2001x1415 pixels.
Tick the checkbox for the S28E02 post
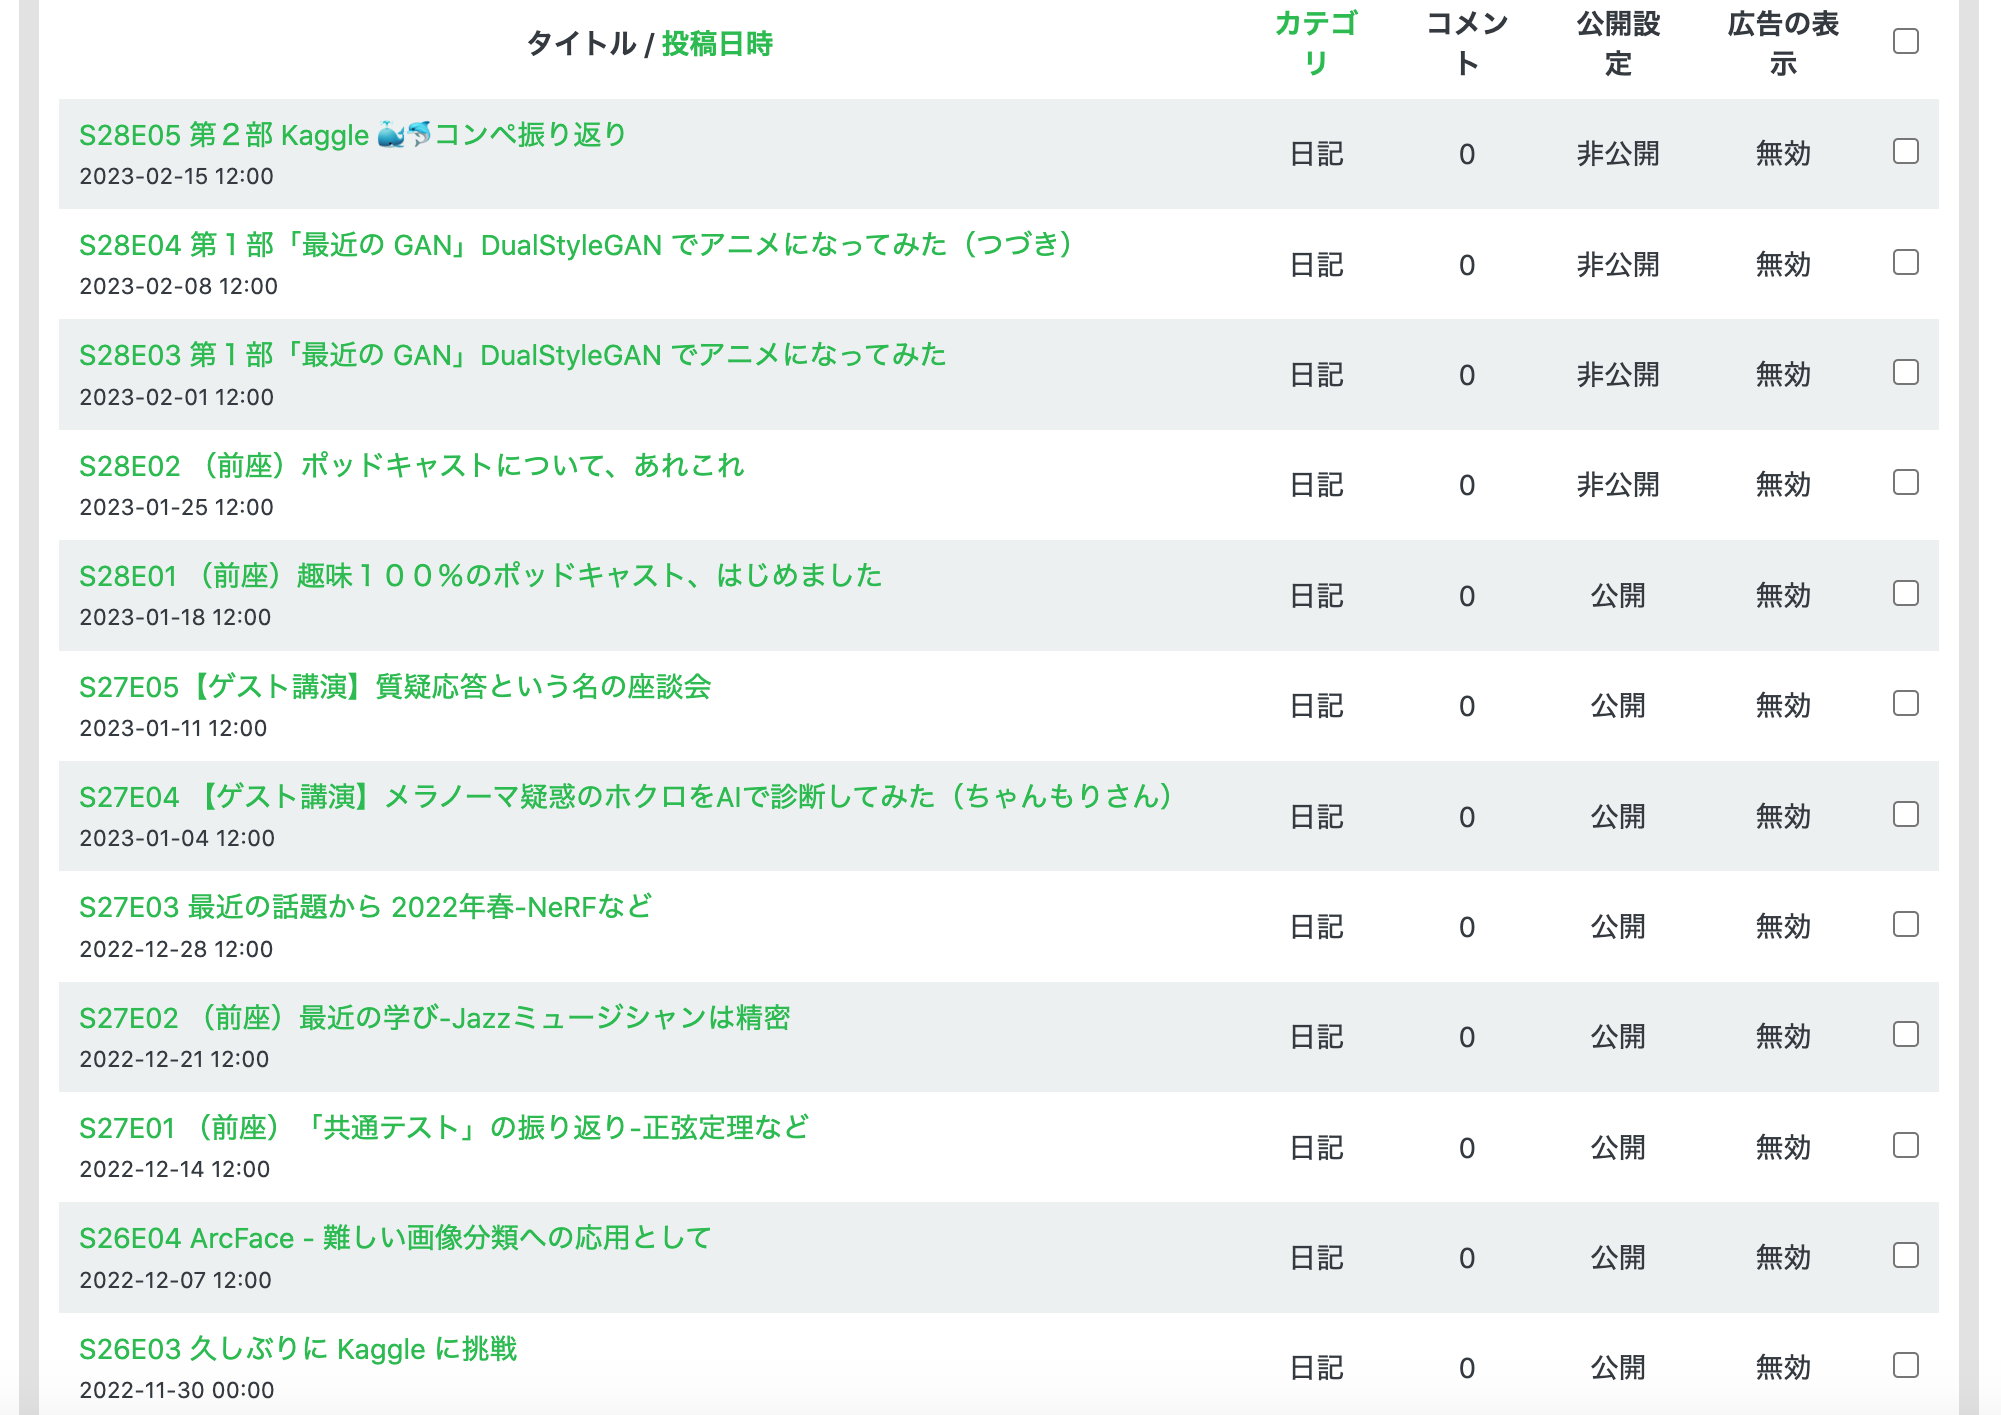(1905, 483)
